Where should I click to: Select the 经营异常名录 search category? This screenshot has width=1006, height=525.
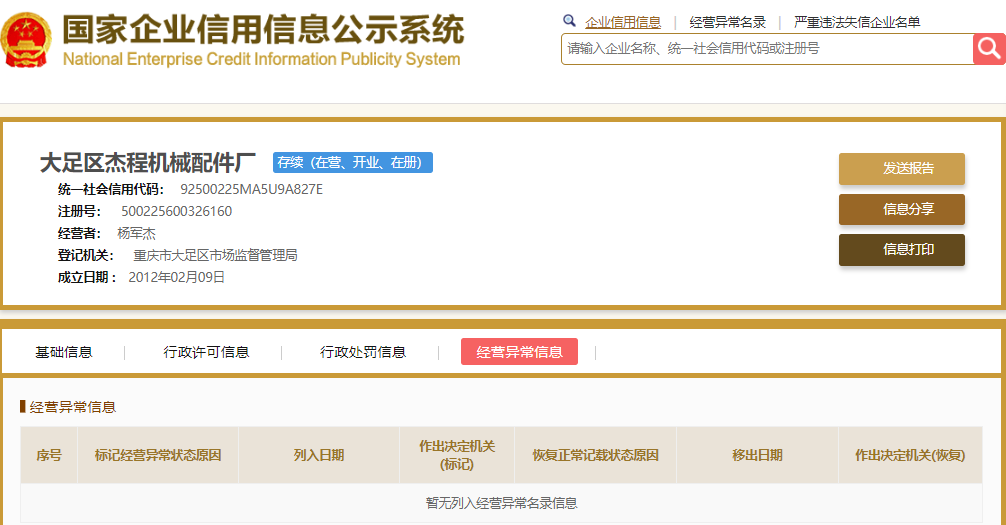(728, 22)
